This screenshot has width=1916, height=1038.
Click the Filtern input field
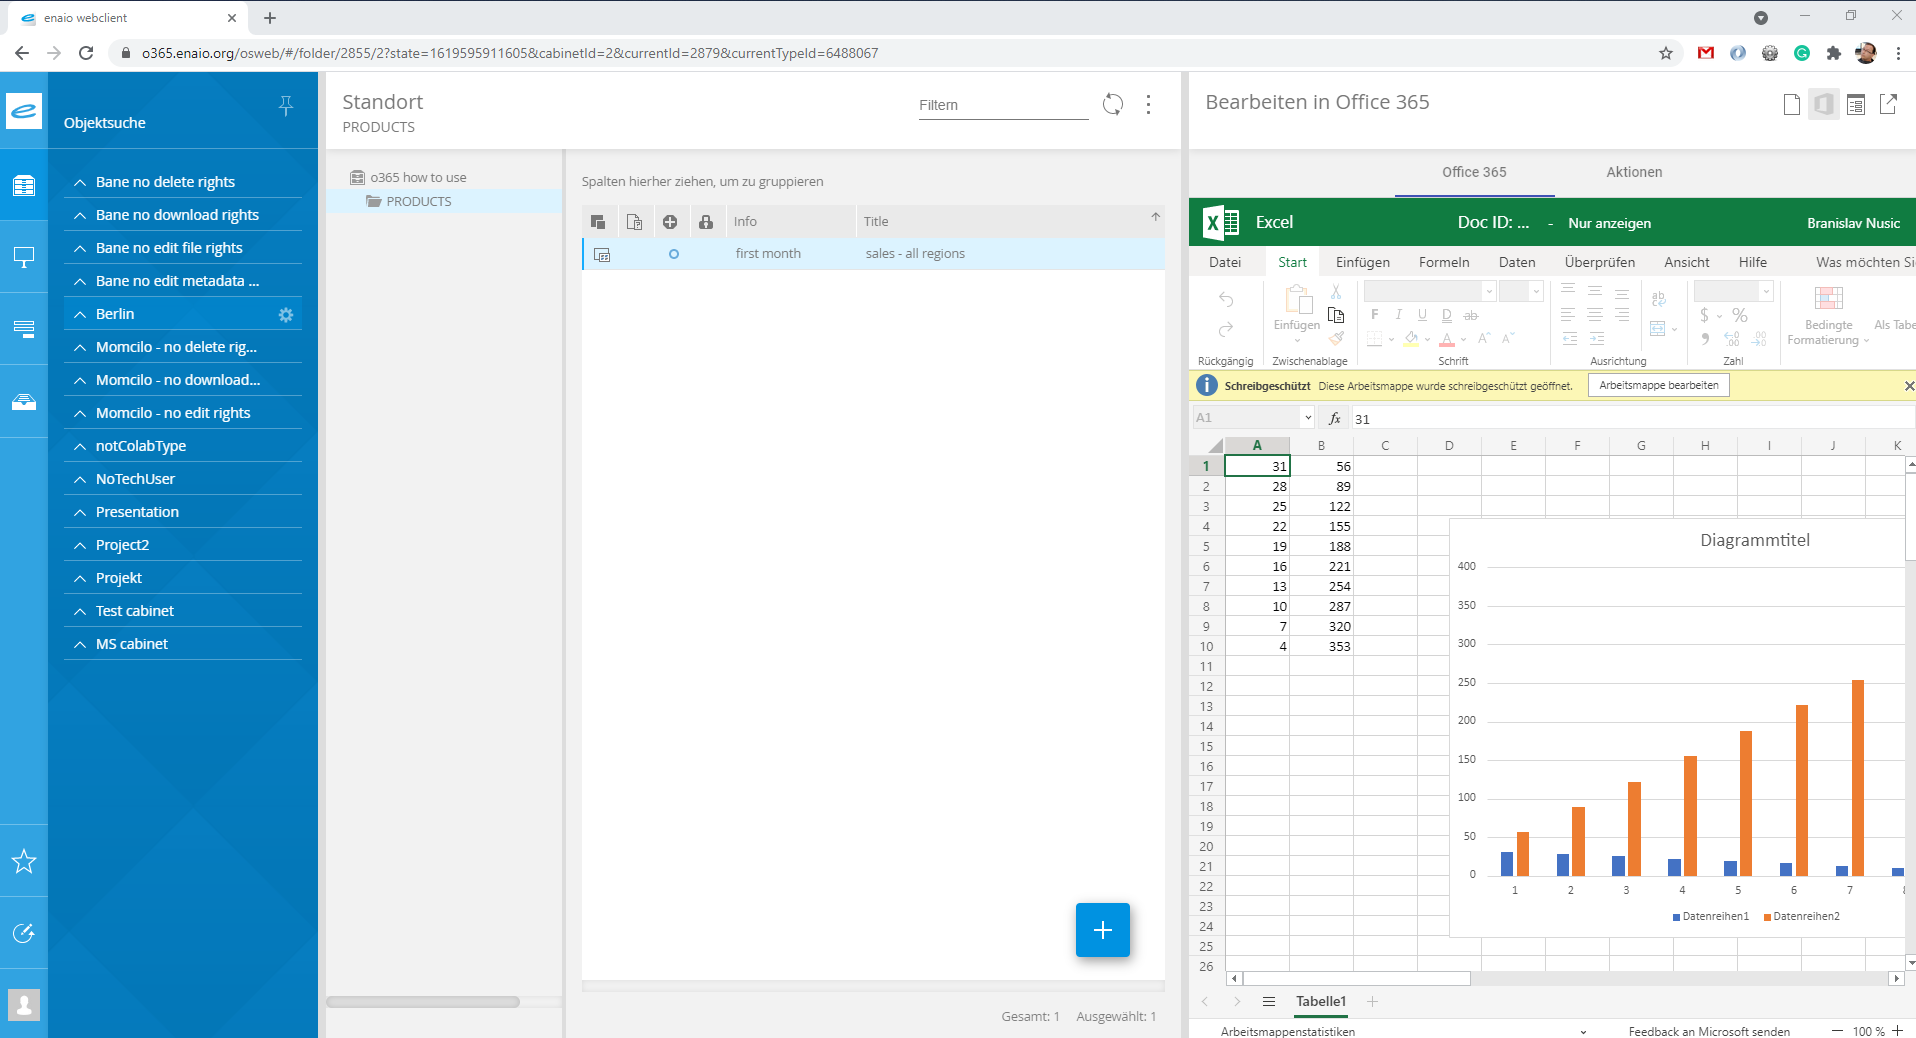coord(1003,105)
